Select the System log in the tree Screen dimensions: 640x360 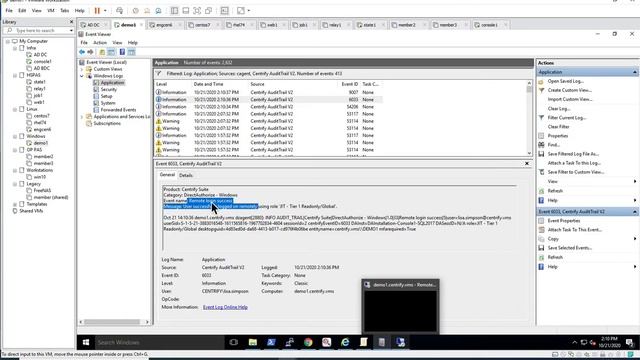108,103
